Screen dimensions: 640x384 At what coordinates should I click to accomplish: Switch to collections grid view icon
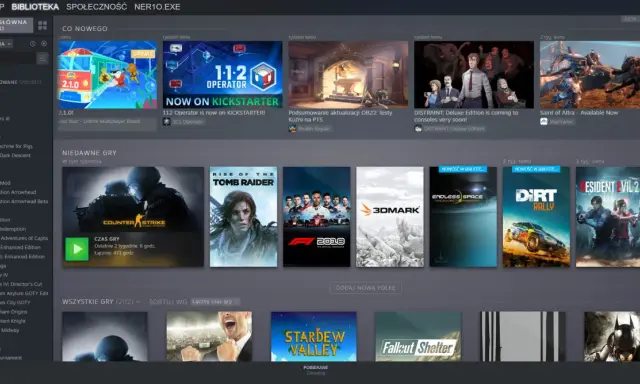[x=42, y=25]
